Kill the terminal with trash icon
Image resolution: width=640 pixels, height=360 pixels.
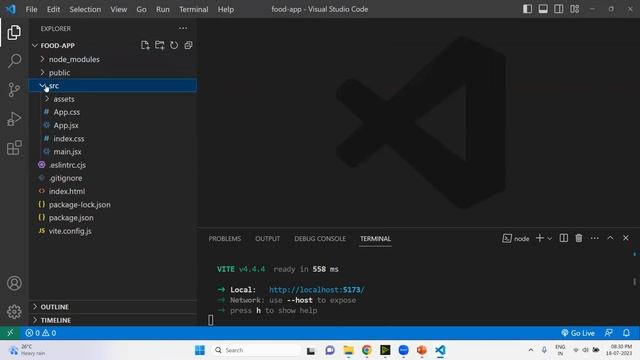[579, 238]
